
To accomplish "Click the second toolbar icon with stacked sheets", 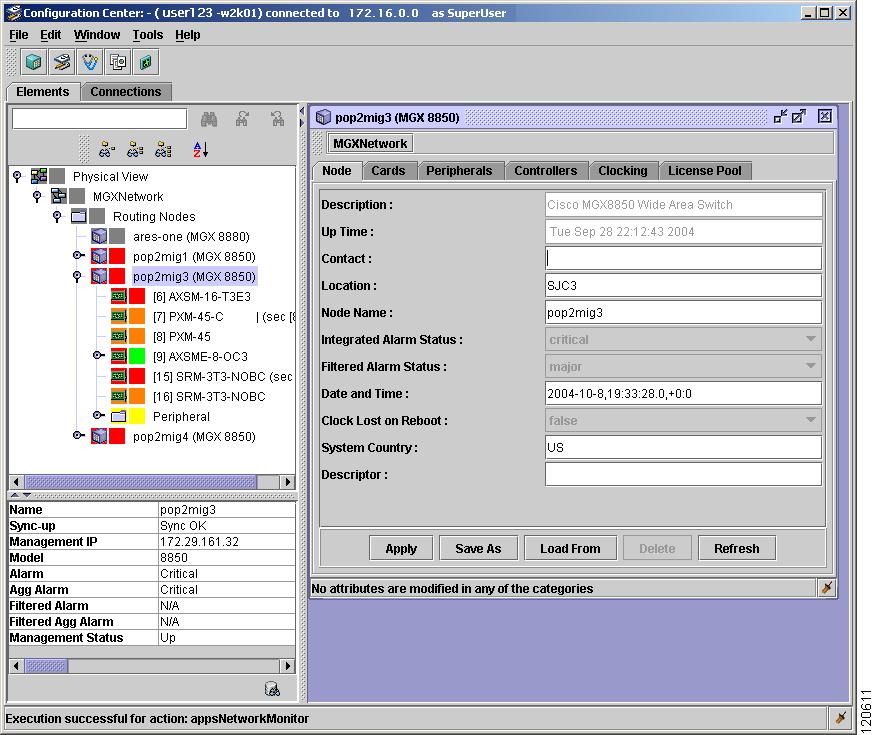I will coord(62,62).
